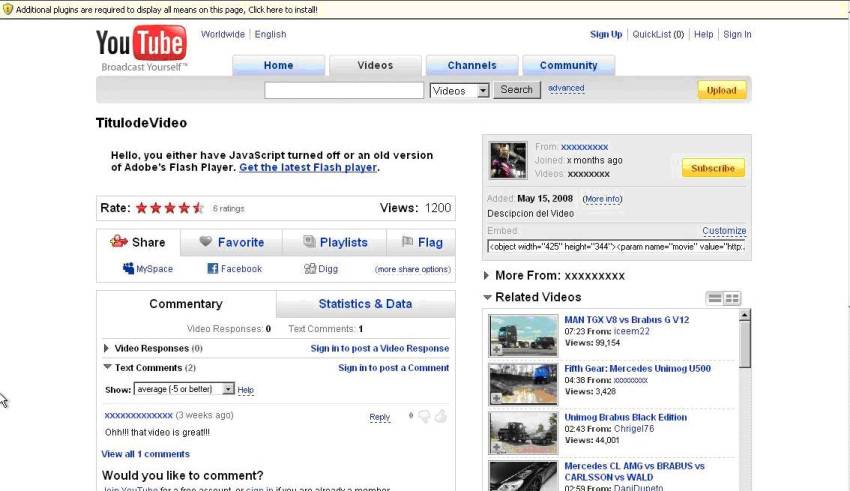This screenshot has height=491, width=850.
Task: Switch Related Videos to list view
Action: [715, 299]
